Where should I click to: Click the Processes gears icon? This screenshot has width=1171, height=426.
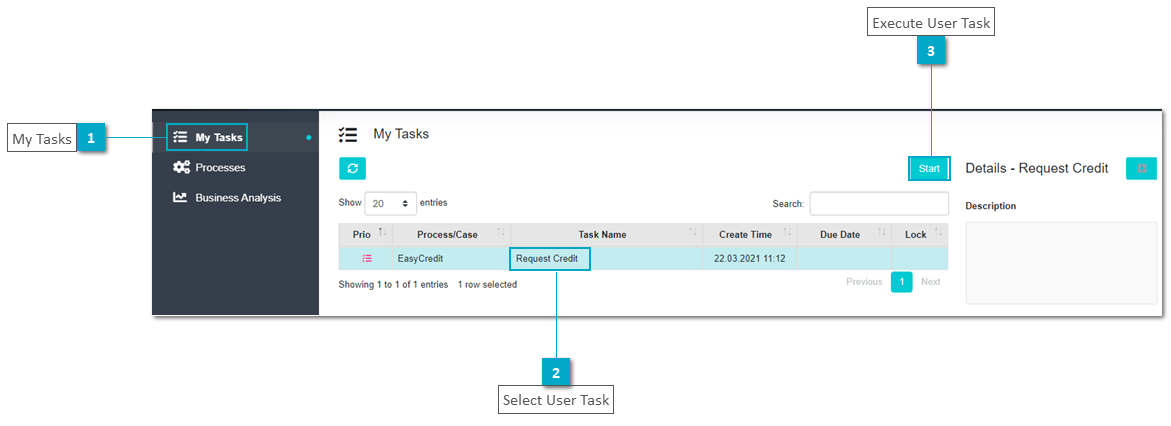[181, 167]
